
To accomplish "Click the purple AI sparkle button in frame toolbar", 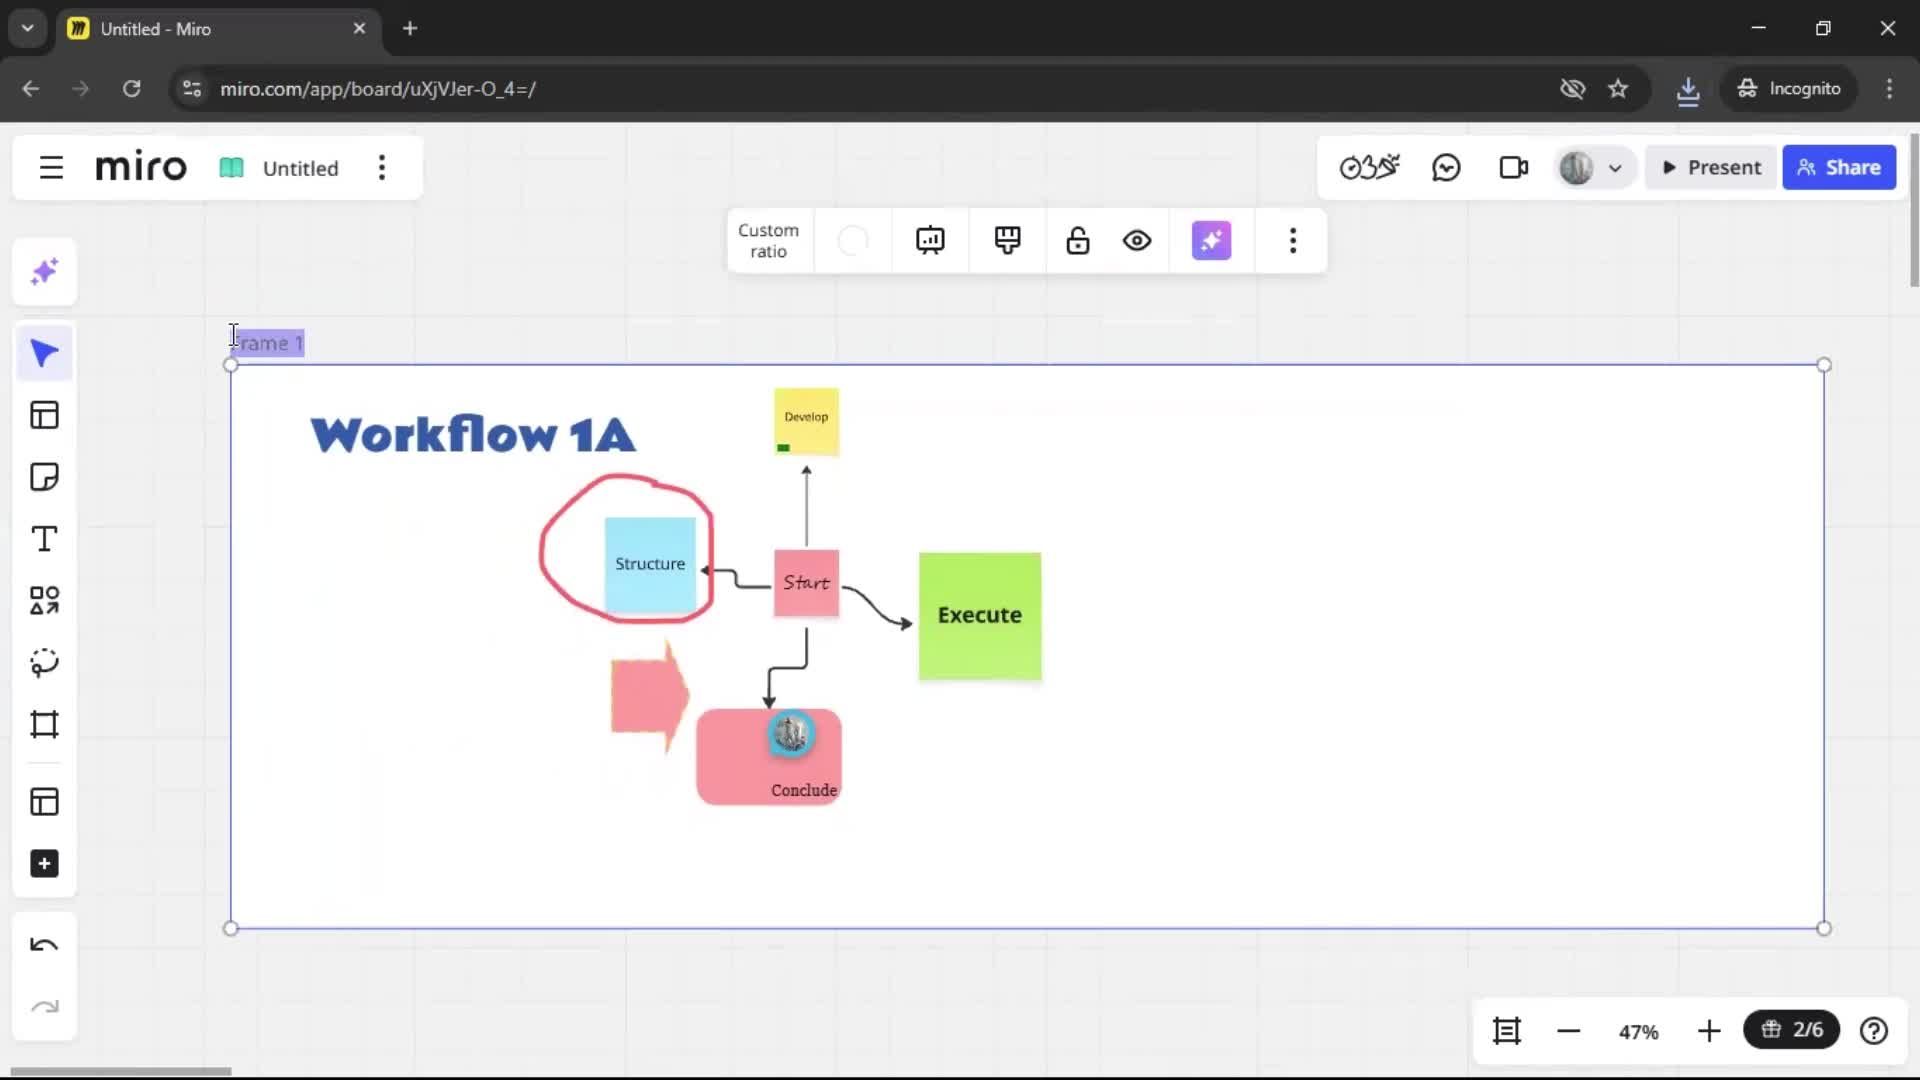I will coord(1211,241).
